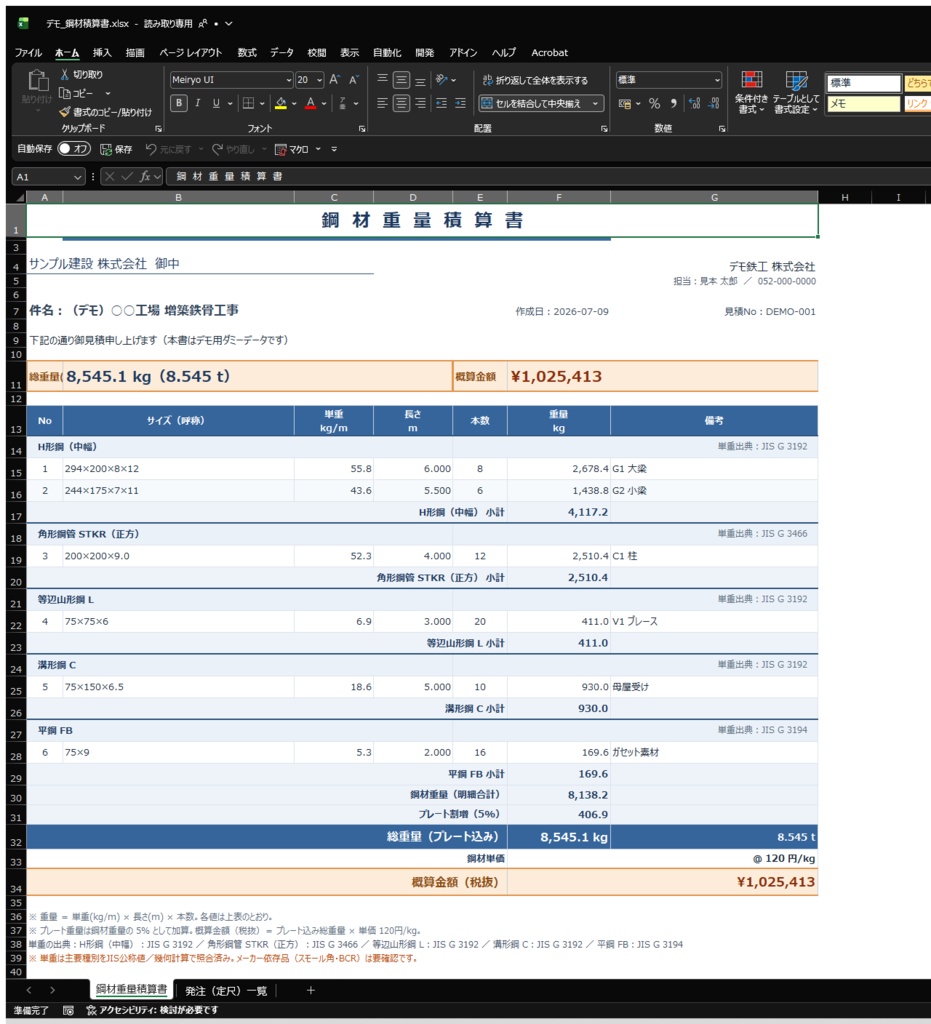The height and width of the screenshot is (1024, 931).
Task: Switch to the 発注（定尺）一覧 sheet
Action: pos(226,991)
